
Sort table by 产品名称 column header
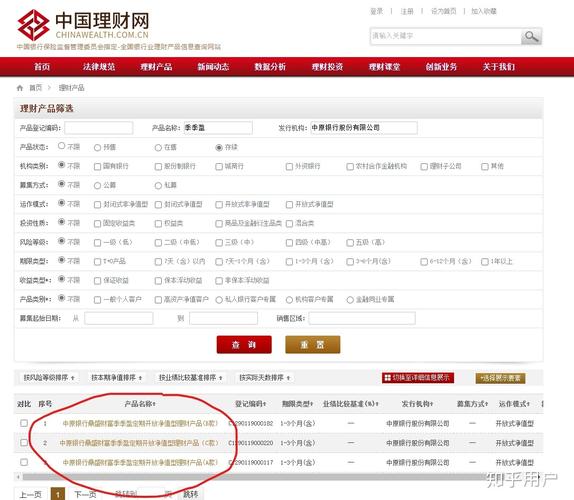click(x=140, y=404)
